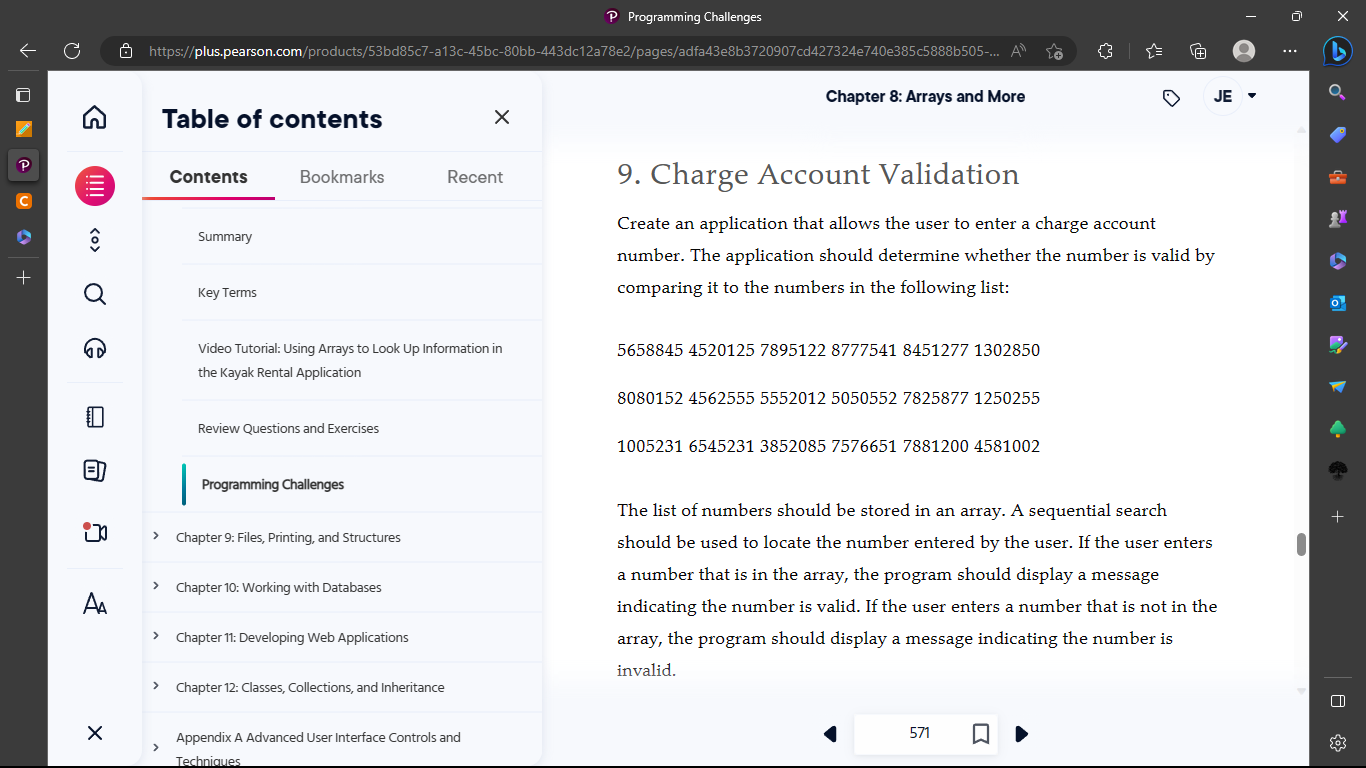Screen dimensions: 1366x768
Task: Open the video tutorials camera icon
Action: [x=94, y=532]
